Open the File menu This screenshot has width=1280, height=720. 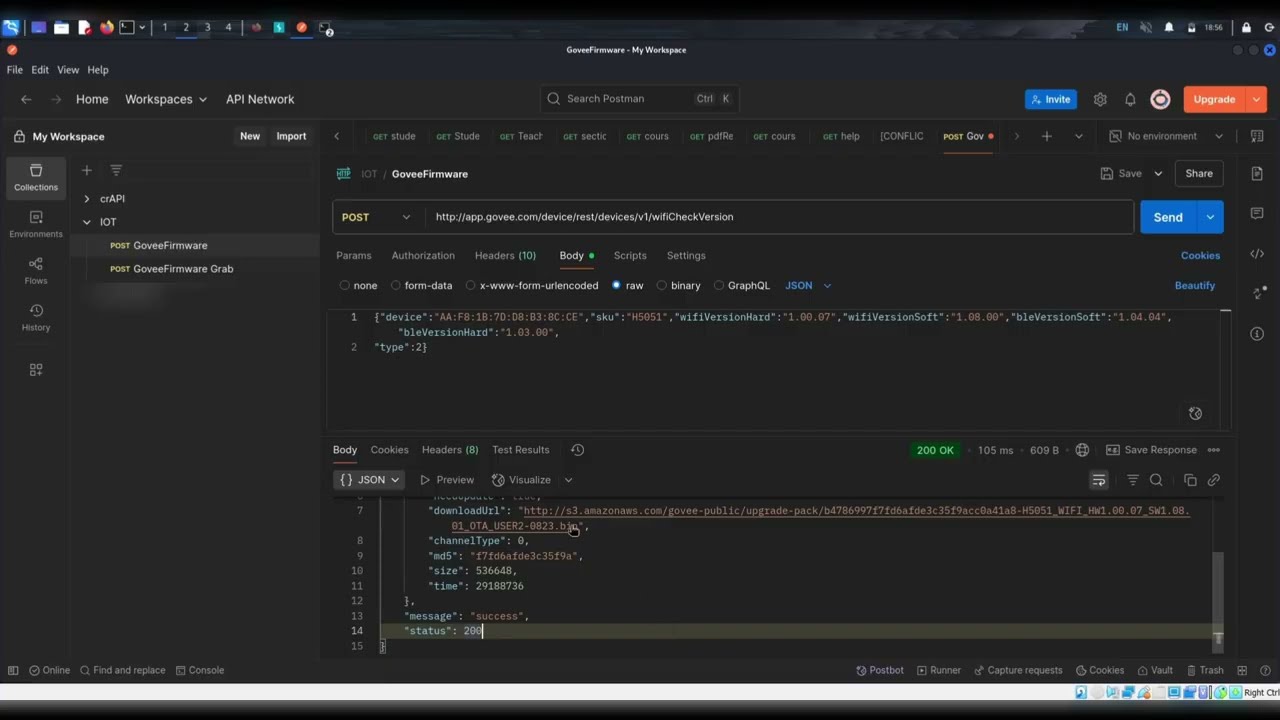click(15, 70)
